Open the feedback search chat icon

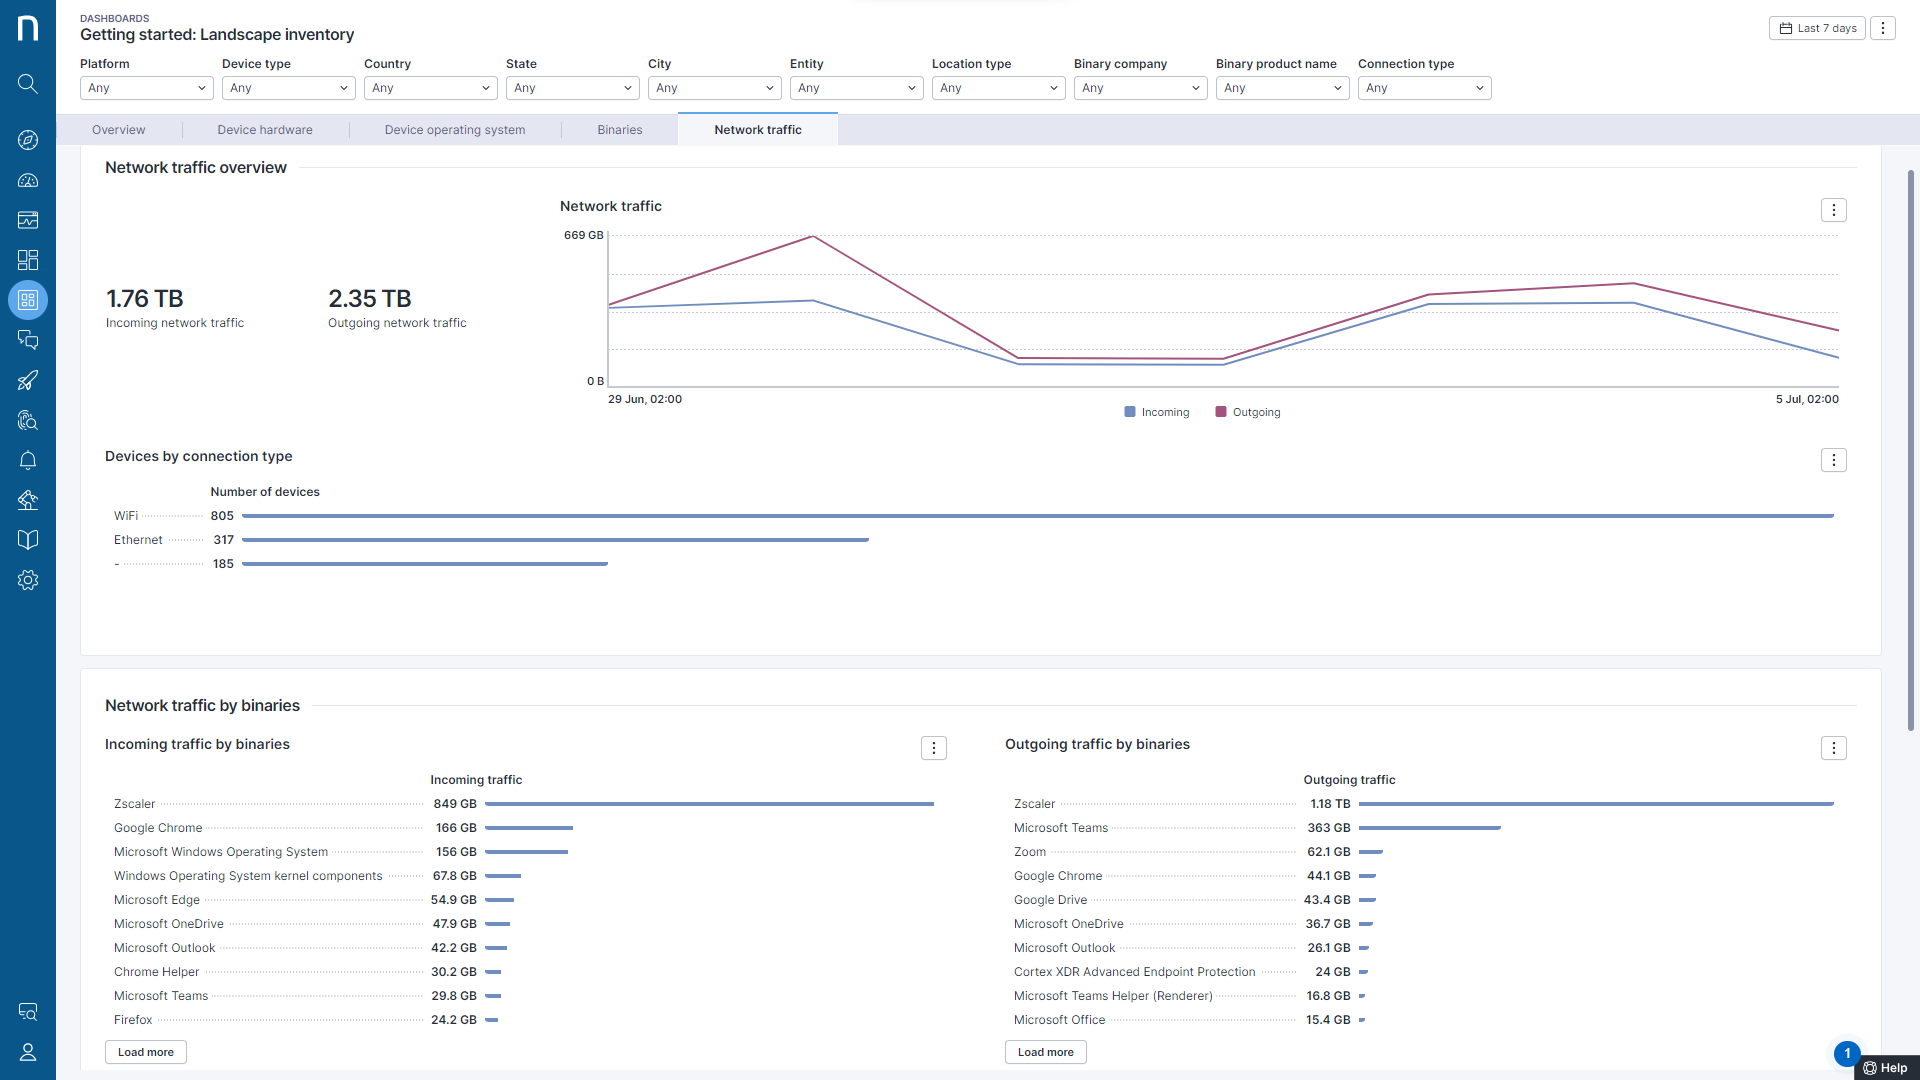tap(28, 1012)
